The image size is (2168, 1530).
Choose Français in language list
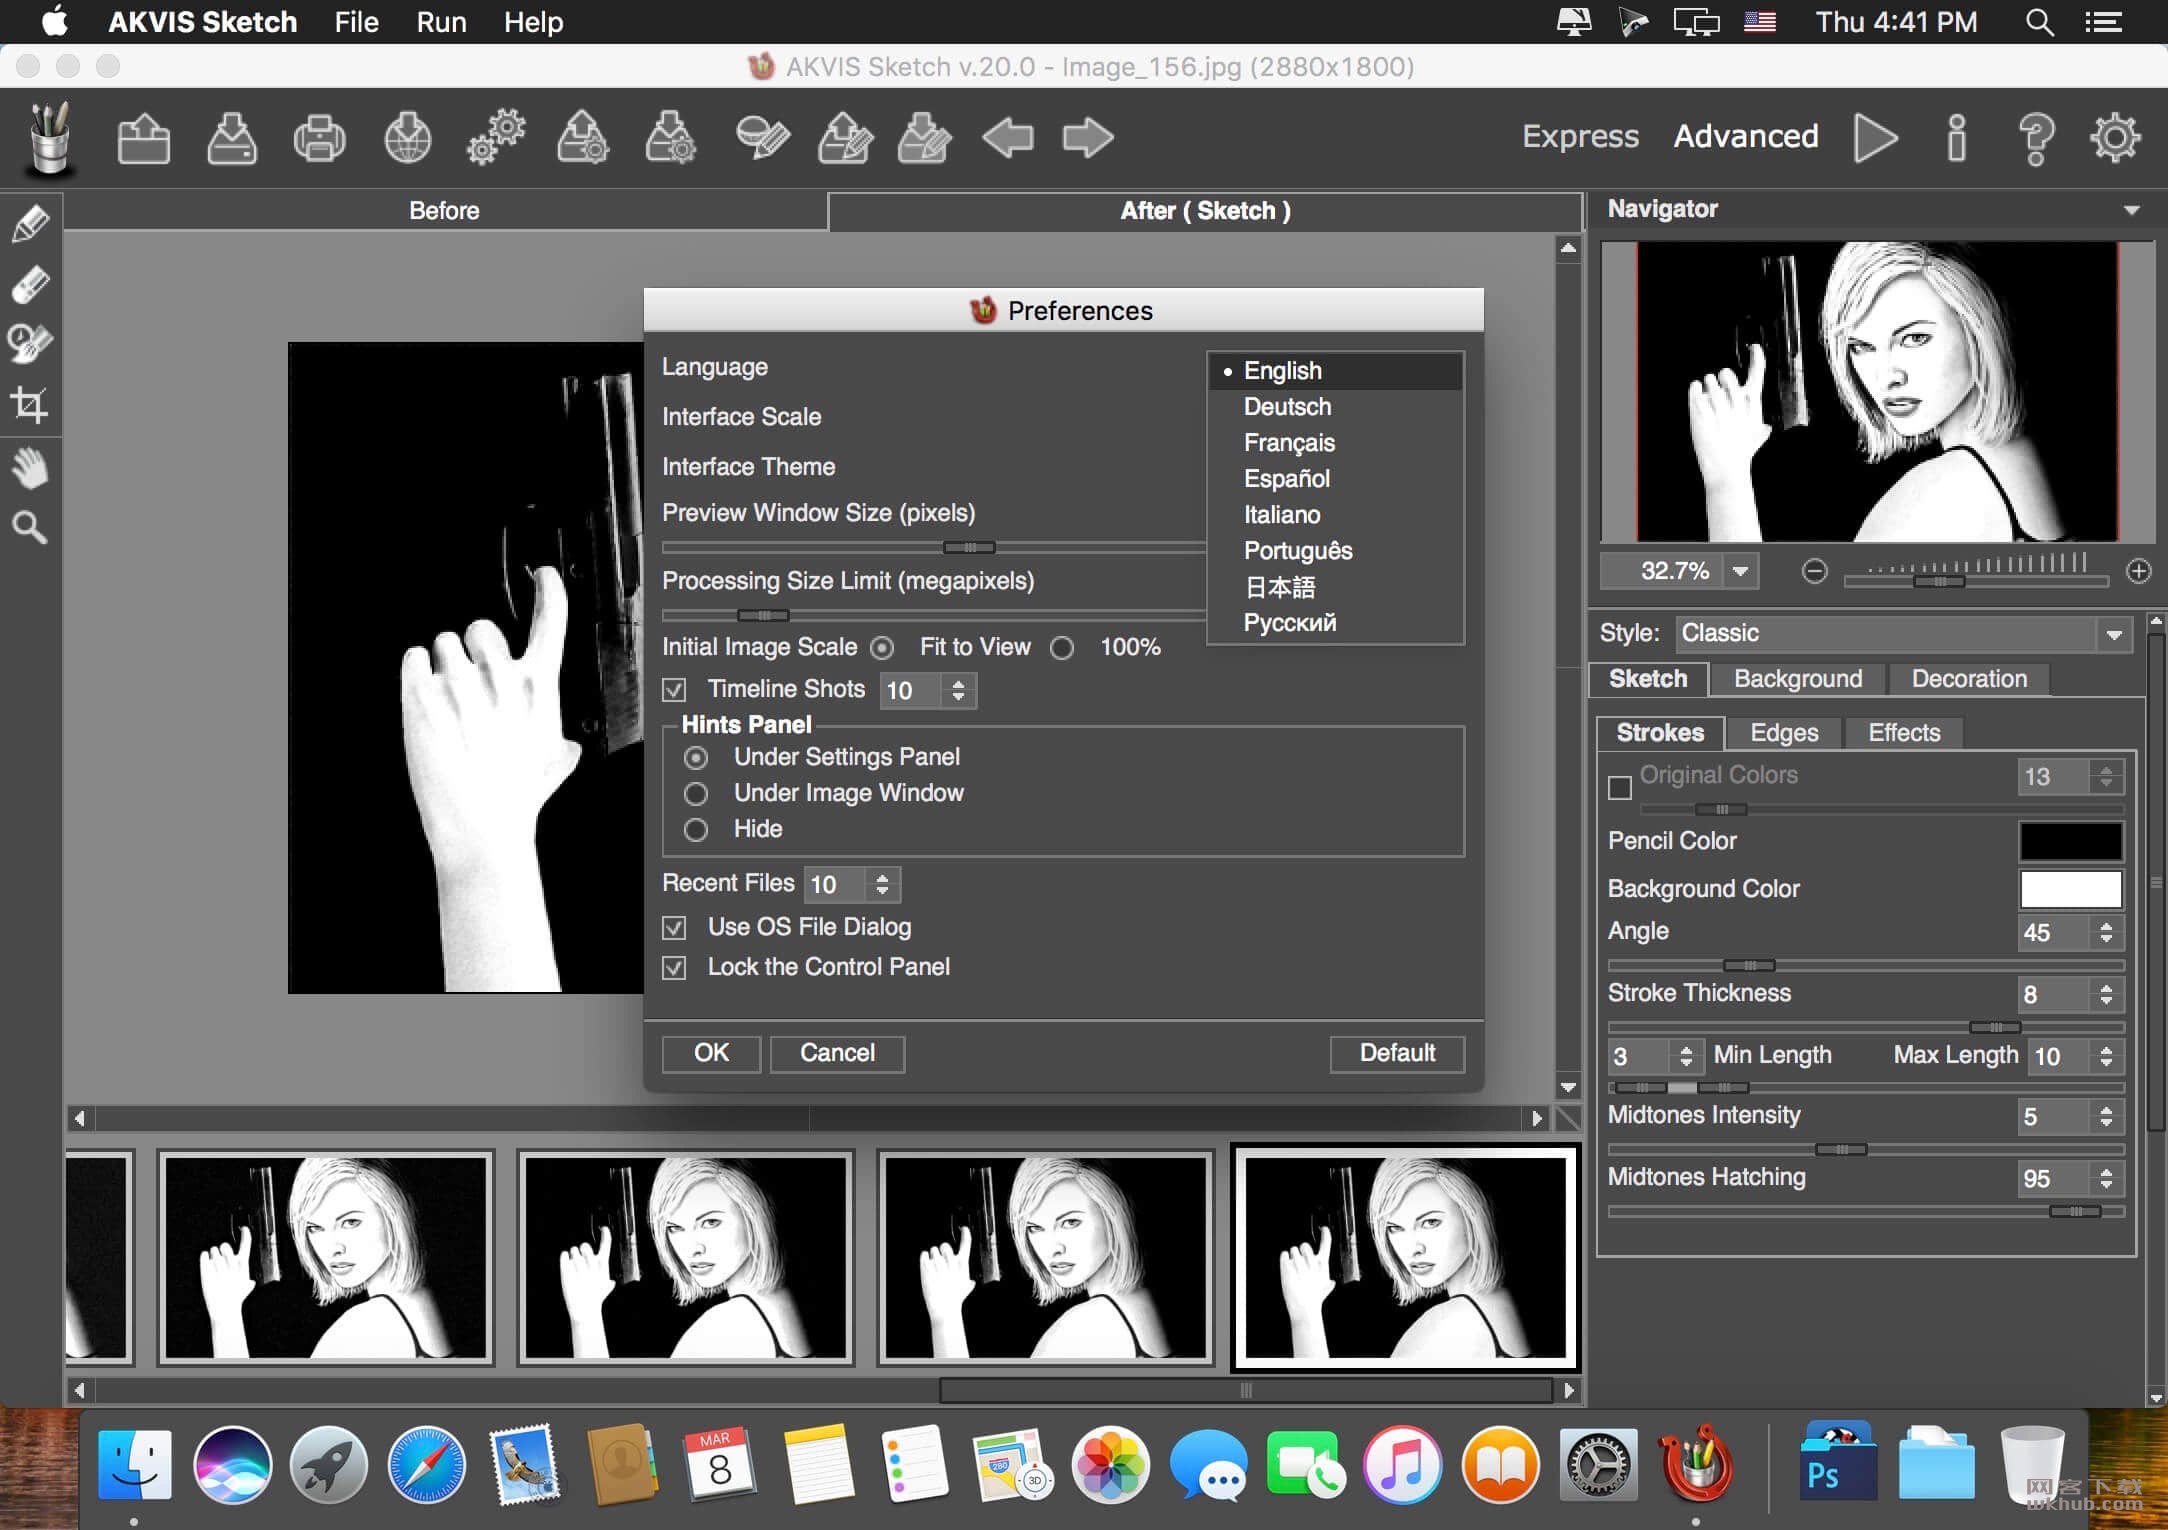1289,443
